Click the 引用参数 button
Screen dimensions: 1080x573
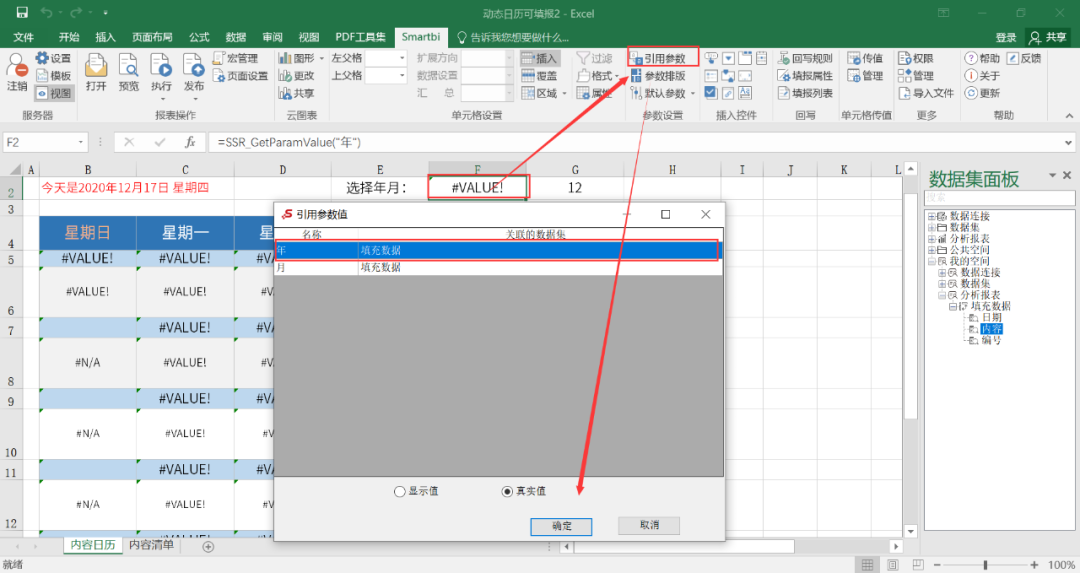pyautogui.click(x=663, y=59)
